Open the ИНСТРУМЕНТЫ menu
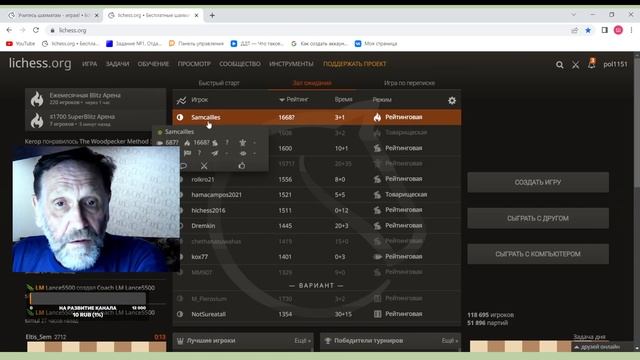640x360 pixels. click(x=291, y=64)
